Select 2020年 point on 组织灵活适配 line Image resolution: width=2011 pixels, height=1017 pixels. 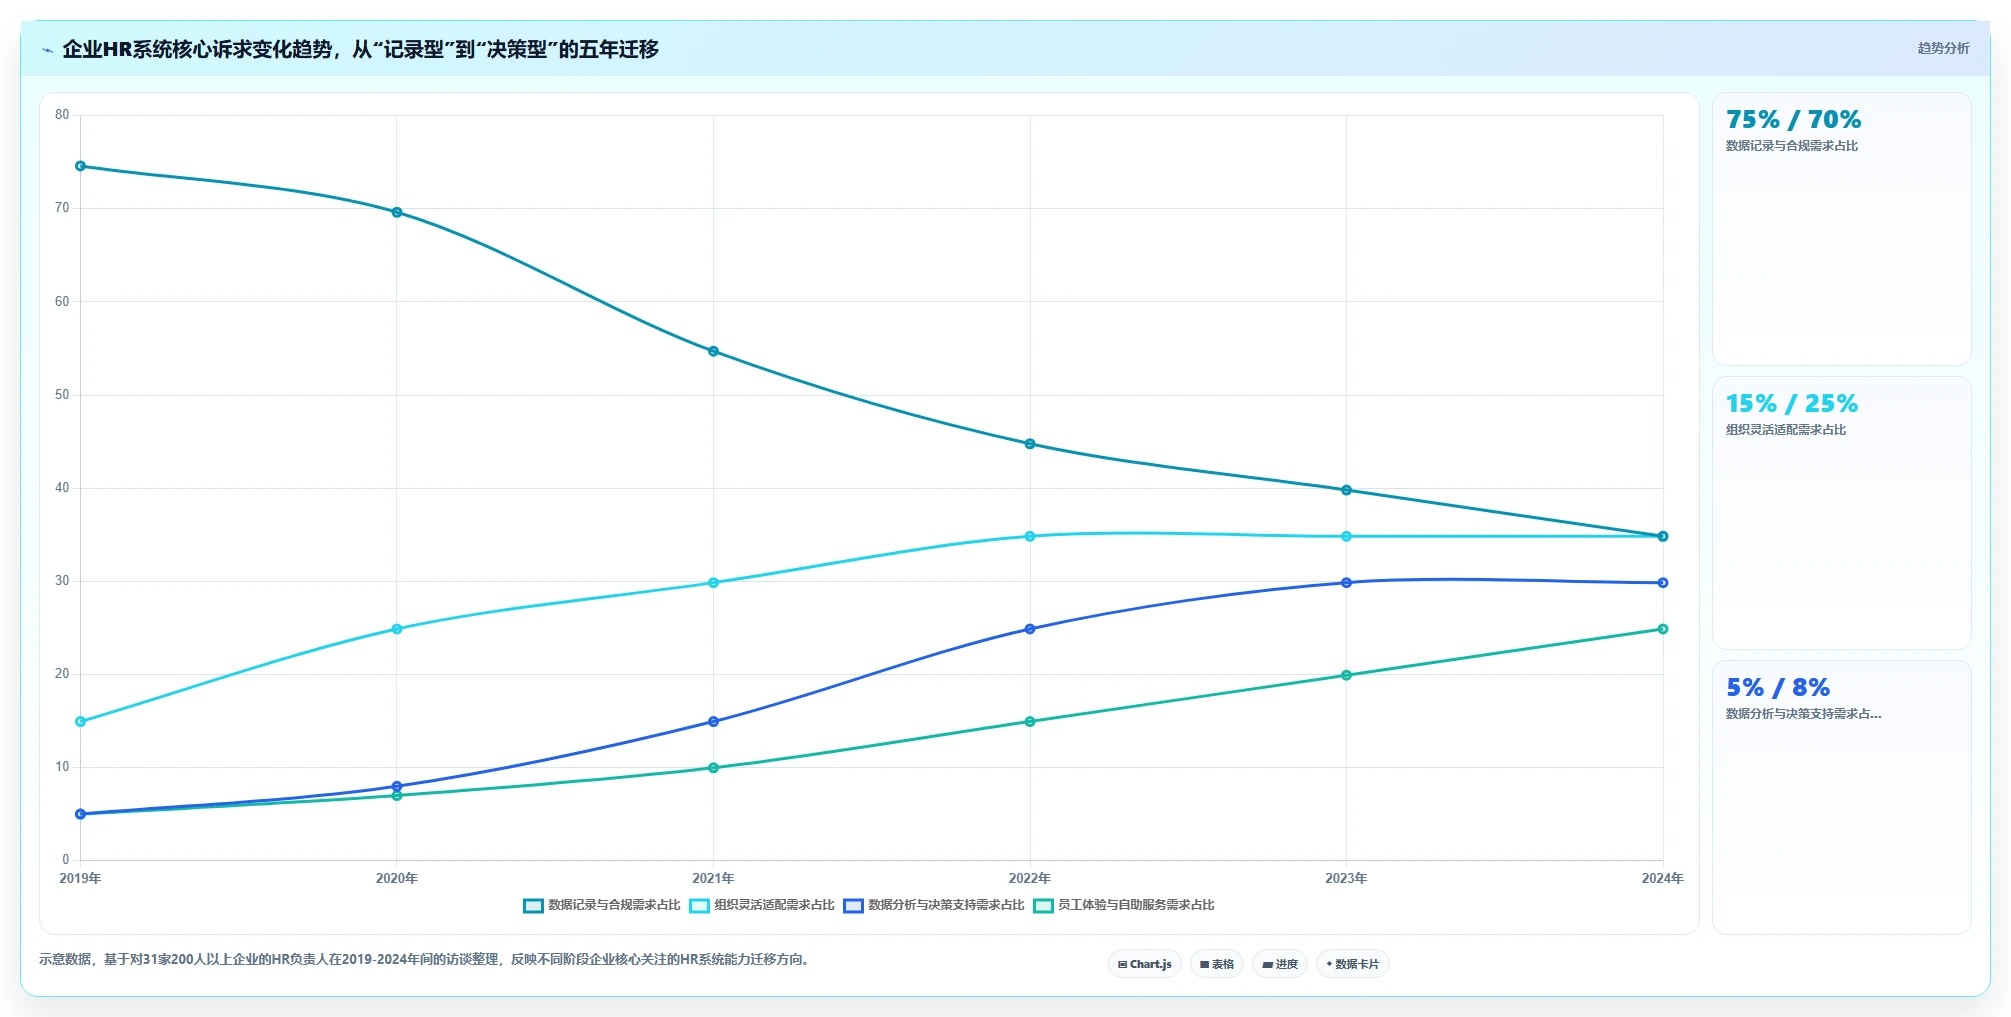[x=397, y=629]
